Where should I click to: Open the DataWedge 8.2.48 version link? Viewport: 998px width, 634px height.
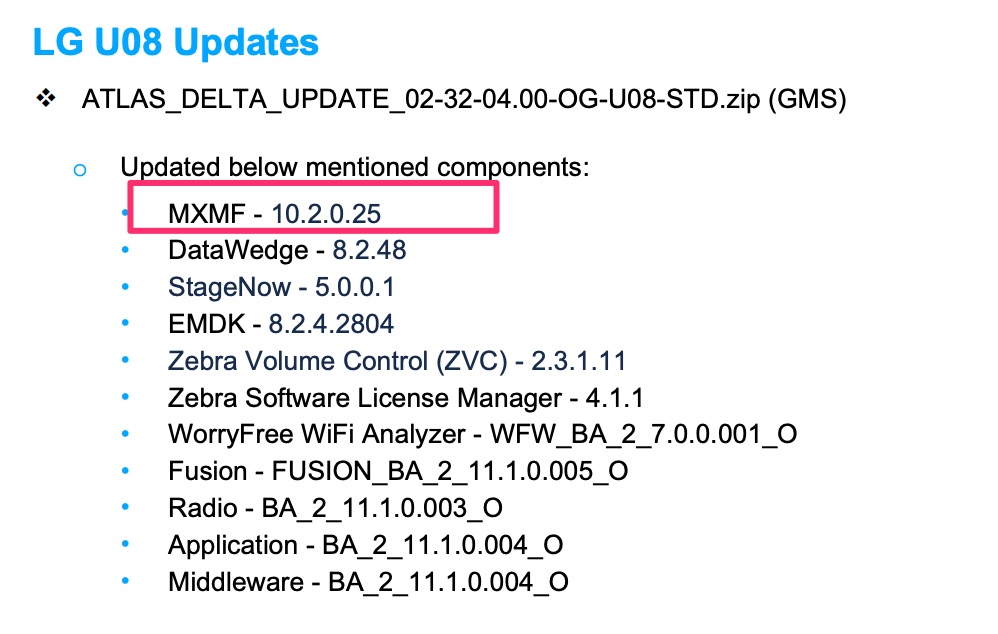tap(369, 249)
